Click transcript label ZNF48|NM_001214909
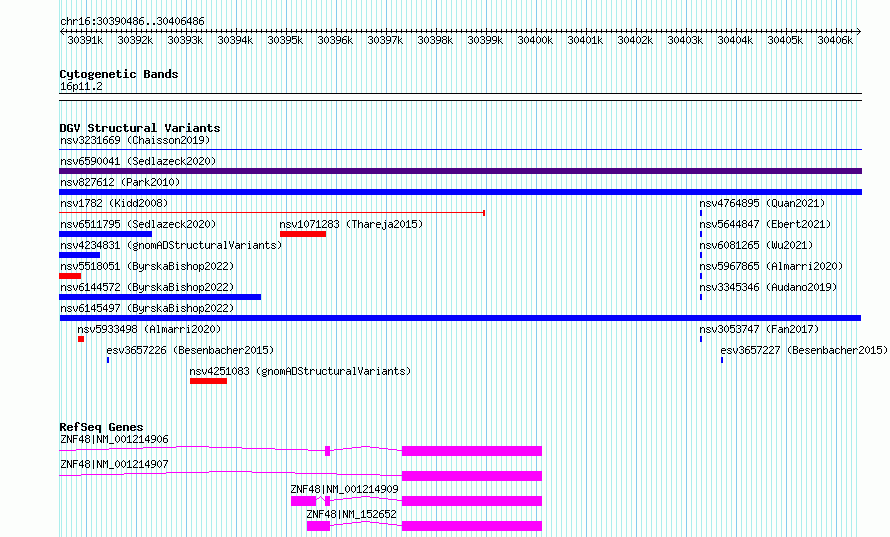 coord(345,489)
